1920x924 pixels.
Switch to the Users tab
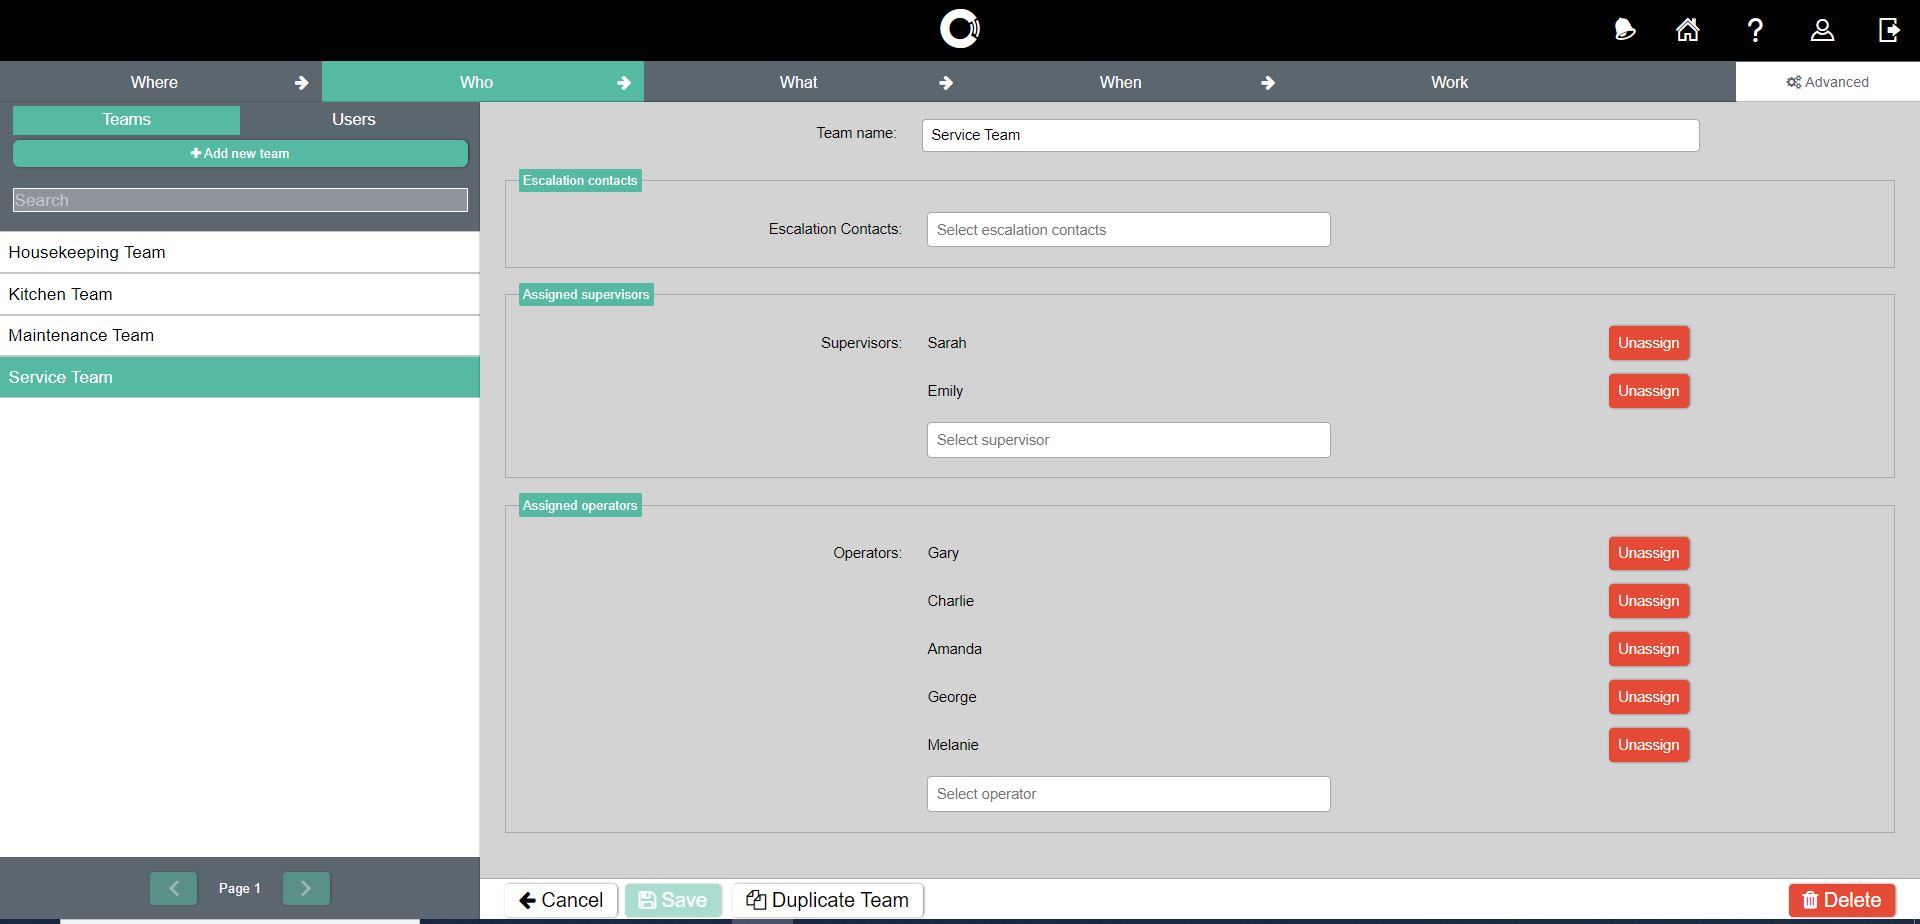coord(353,120)
